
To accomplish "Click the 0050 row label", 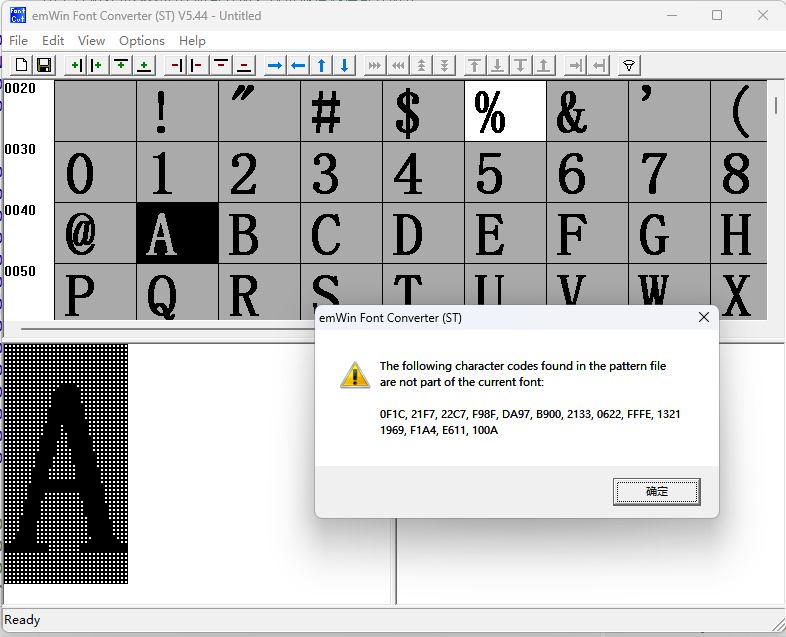I will [20, 271].
